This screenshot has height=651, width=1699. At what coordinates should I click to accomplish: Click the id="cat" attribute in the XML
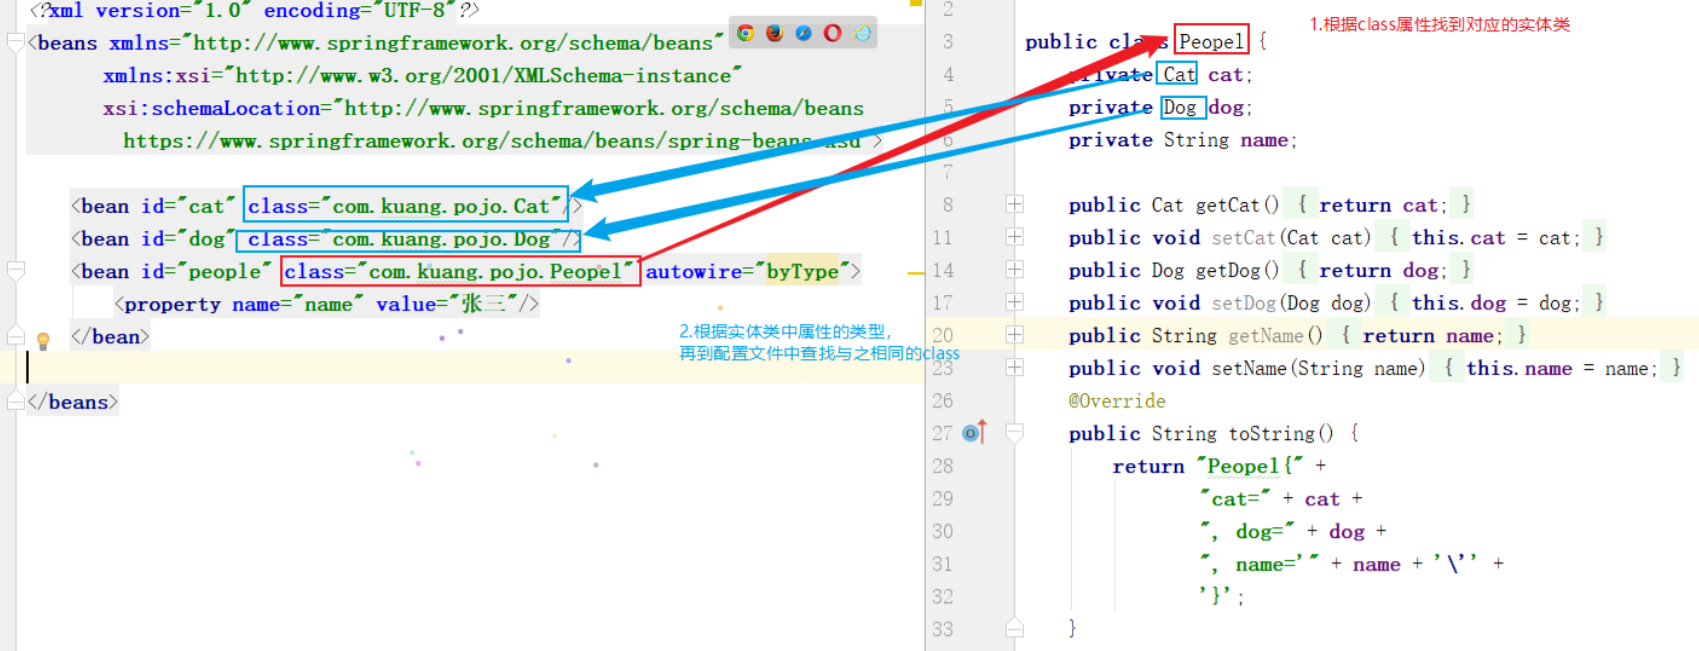click(188, 206)
